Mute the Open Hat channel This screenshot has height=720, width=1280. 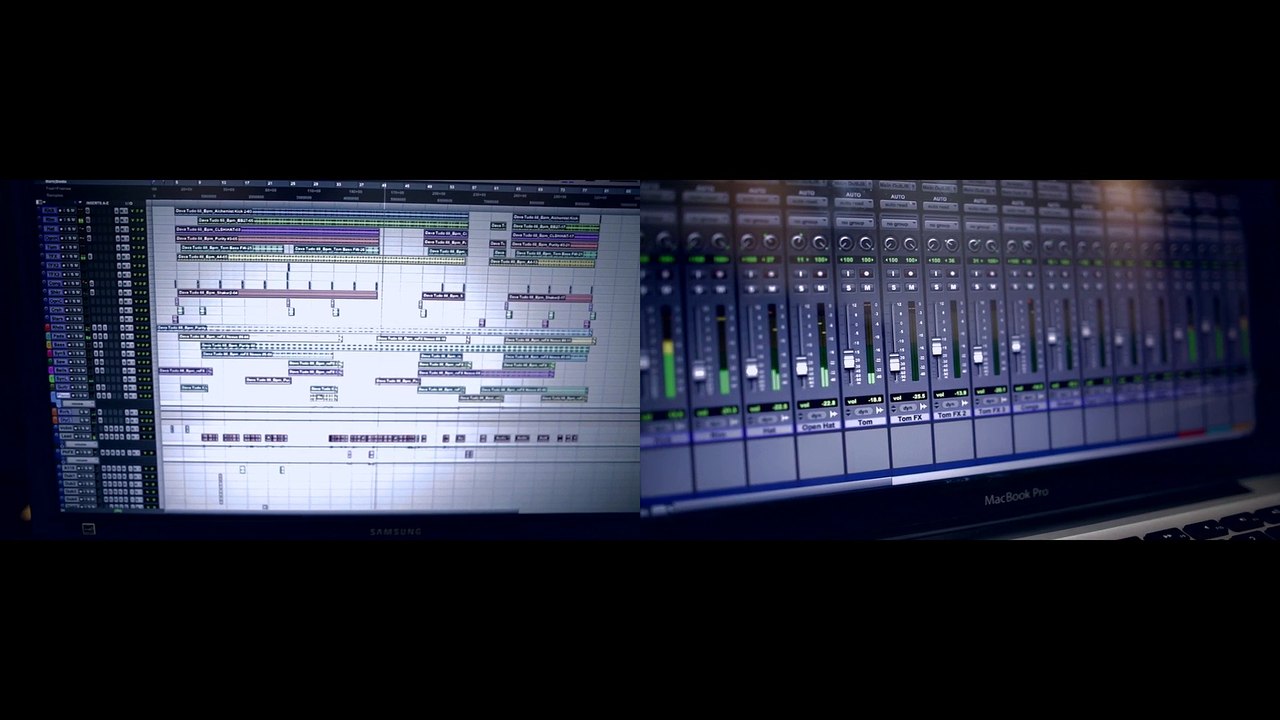coord(820,288)
